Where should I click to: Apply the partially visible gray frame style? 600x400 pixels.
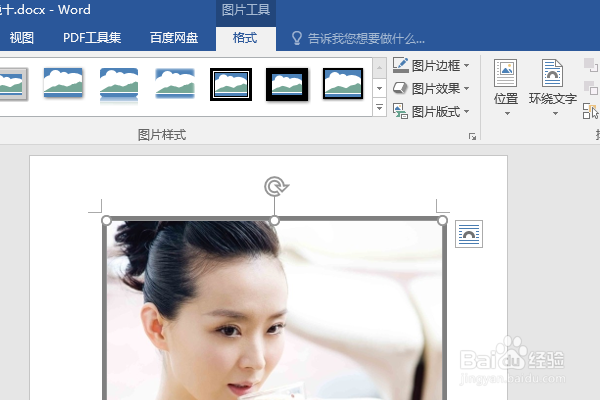tap(13, 84)
